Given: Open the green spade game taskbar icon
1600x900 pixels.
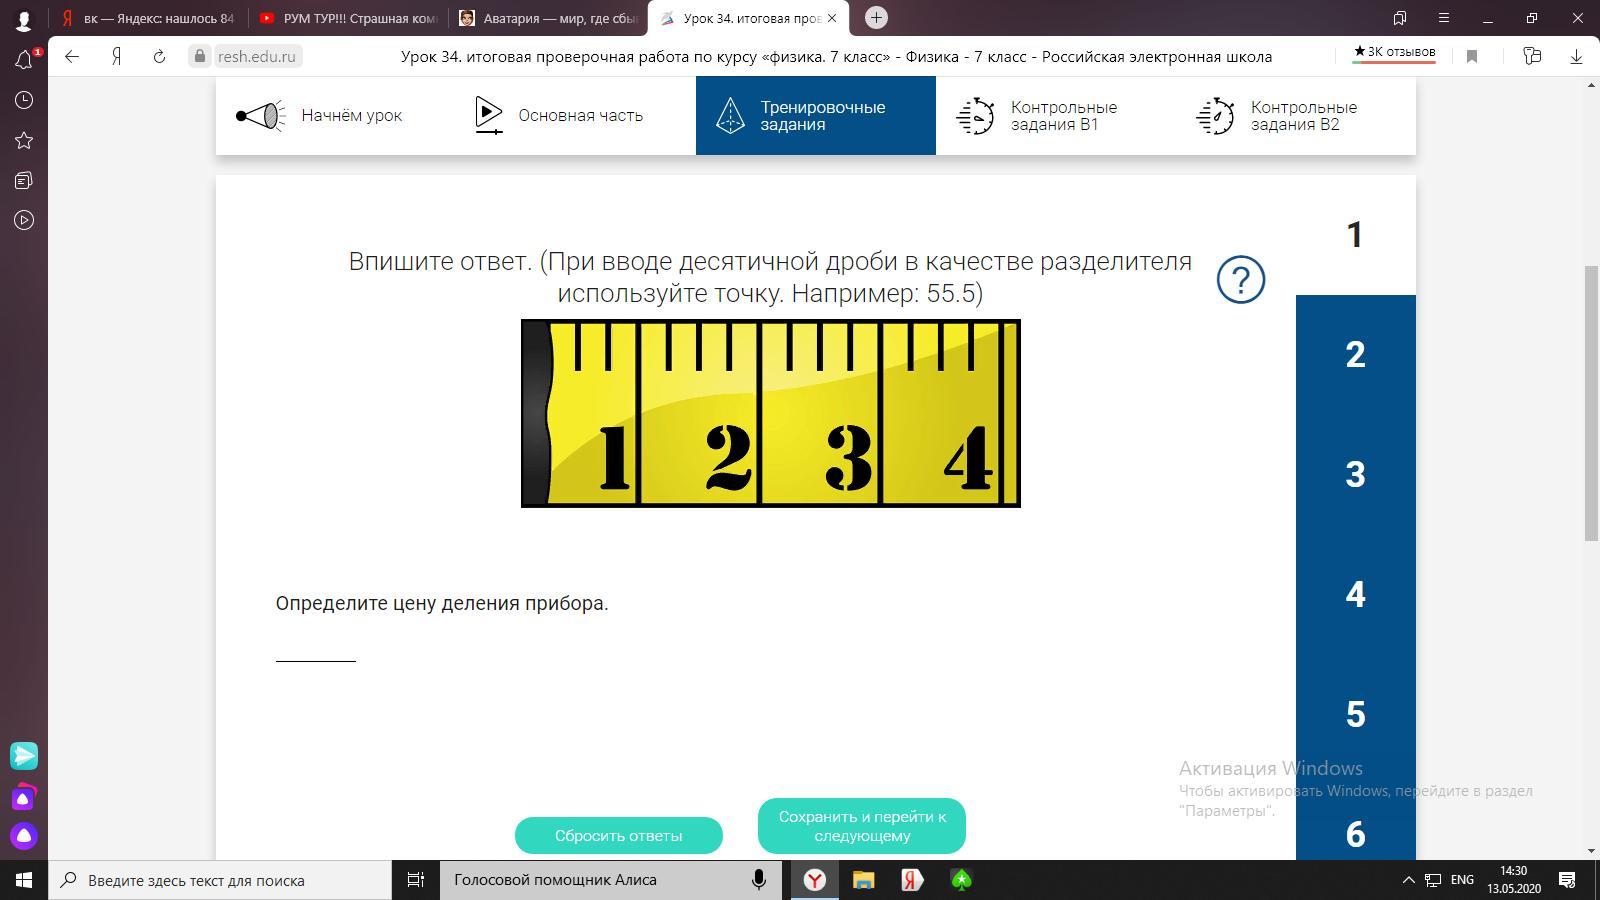Looking at the screenshot, I should pos(961,880).
